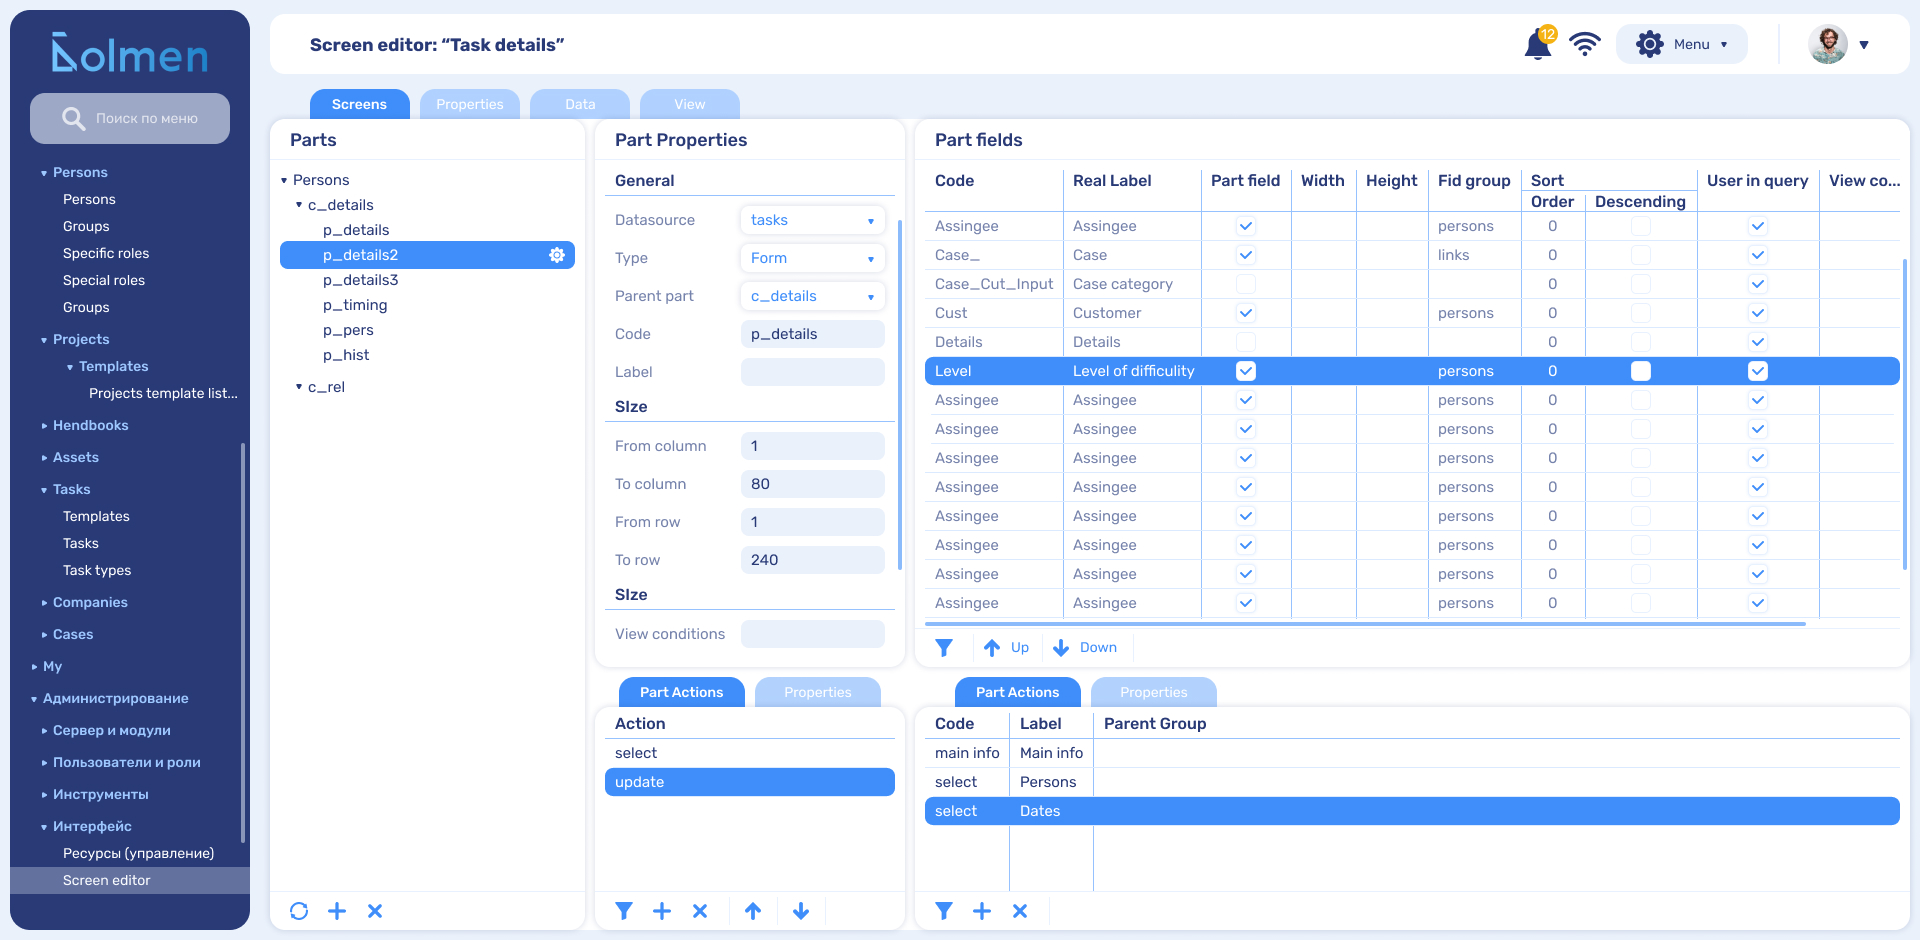Screen dimensions: 1920x940
Task: Click the Part fields horizontal scrollbar
Action: 1365,624
